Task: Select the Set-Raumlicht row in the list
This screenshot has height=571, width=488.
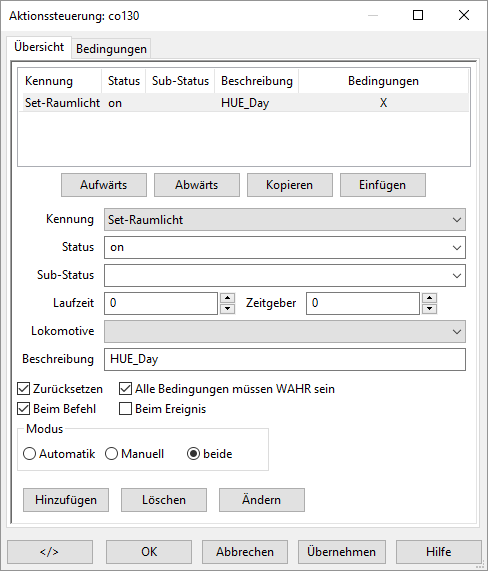Action: [x=244, y=103]
